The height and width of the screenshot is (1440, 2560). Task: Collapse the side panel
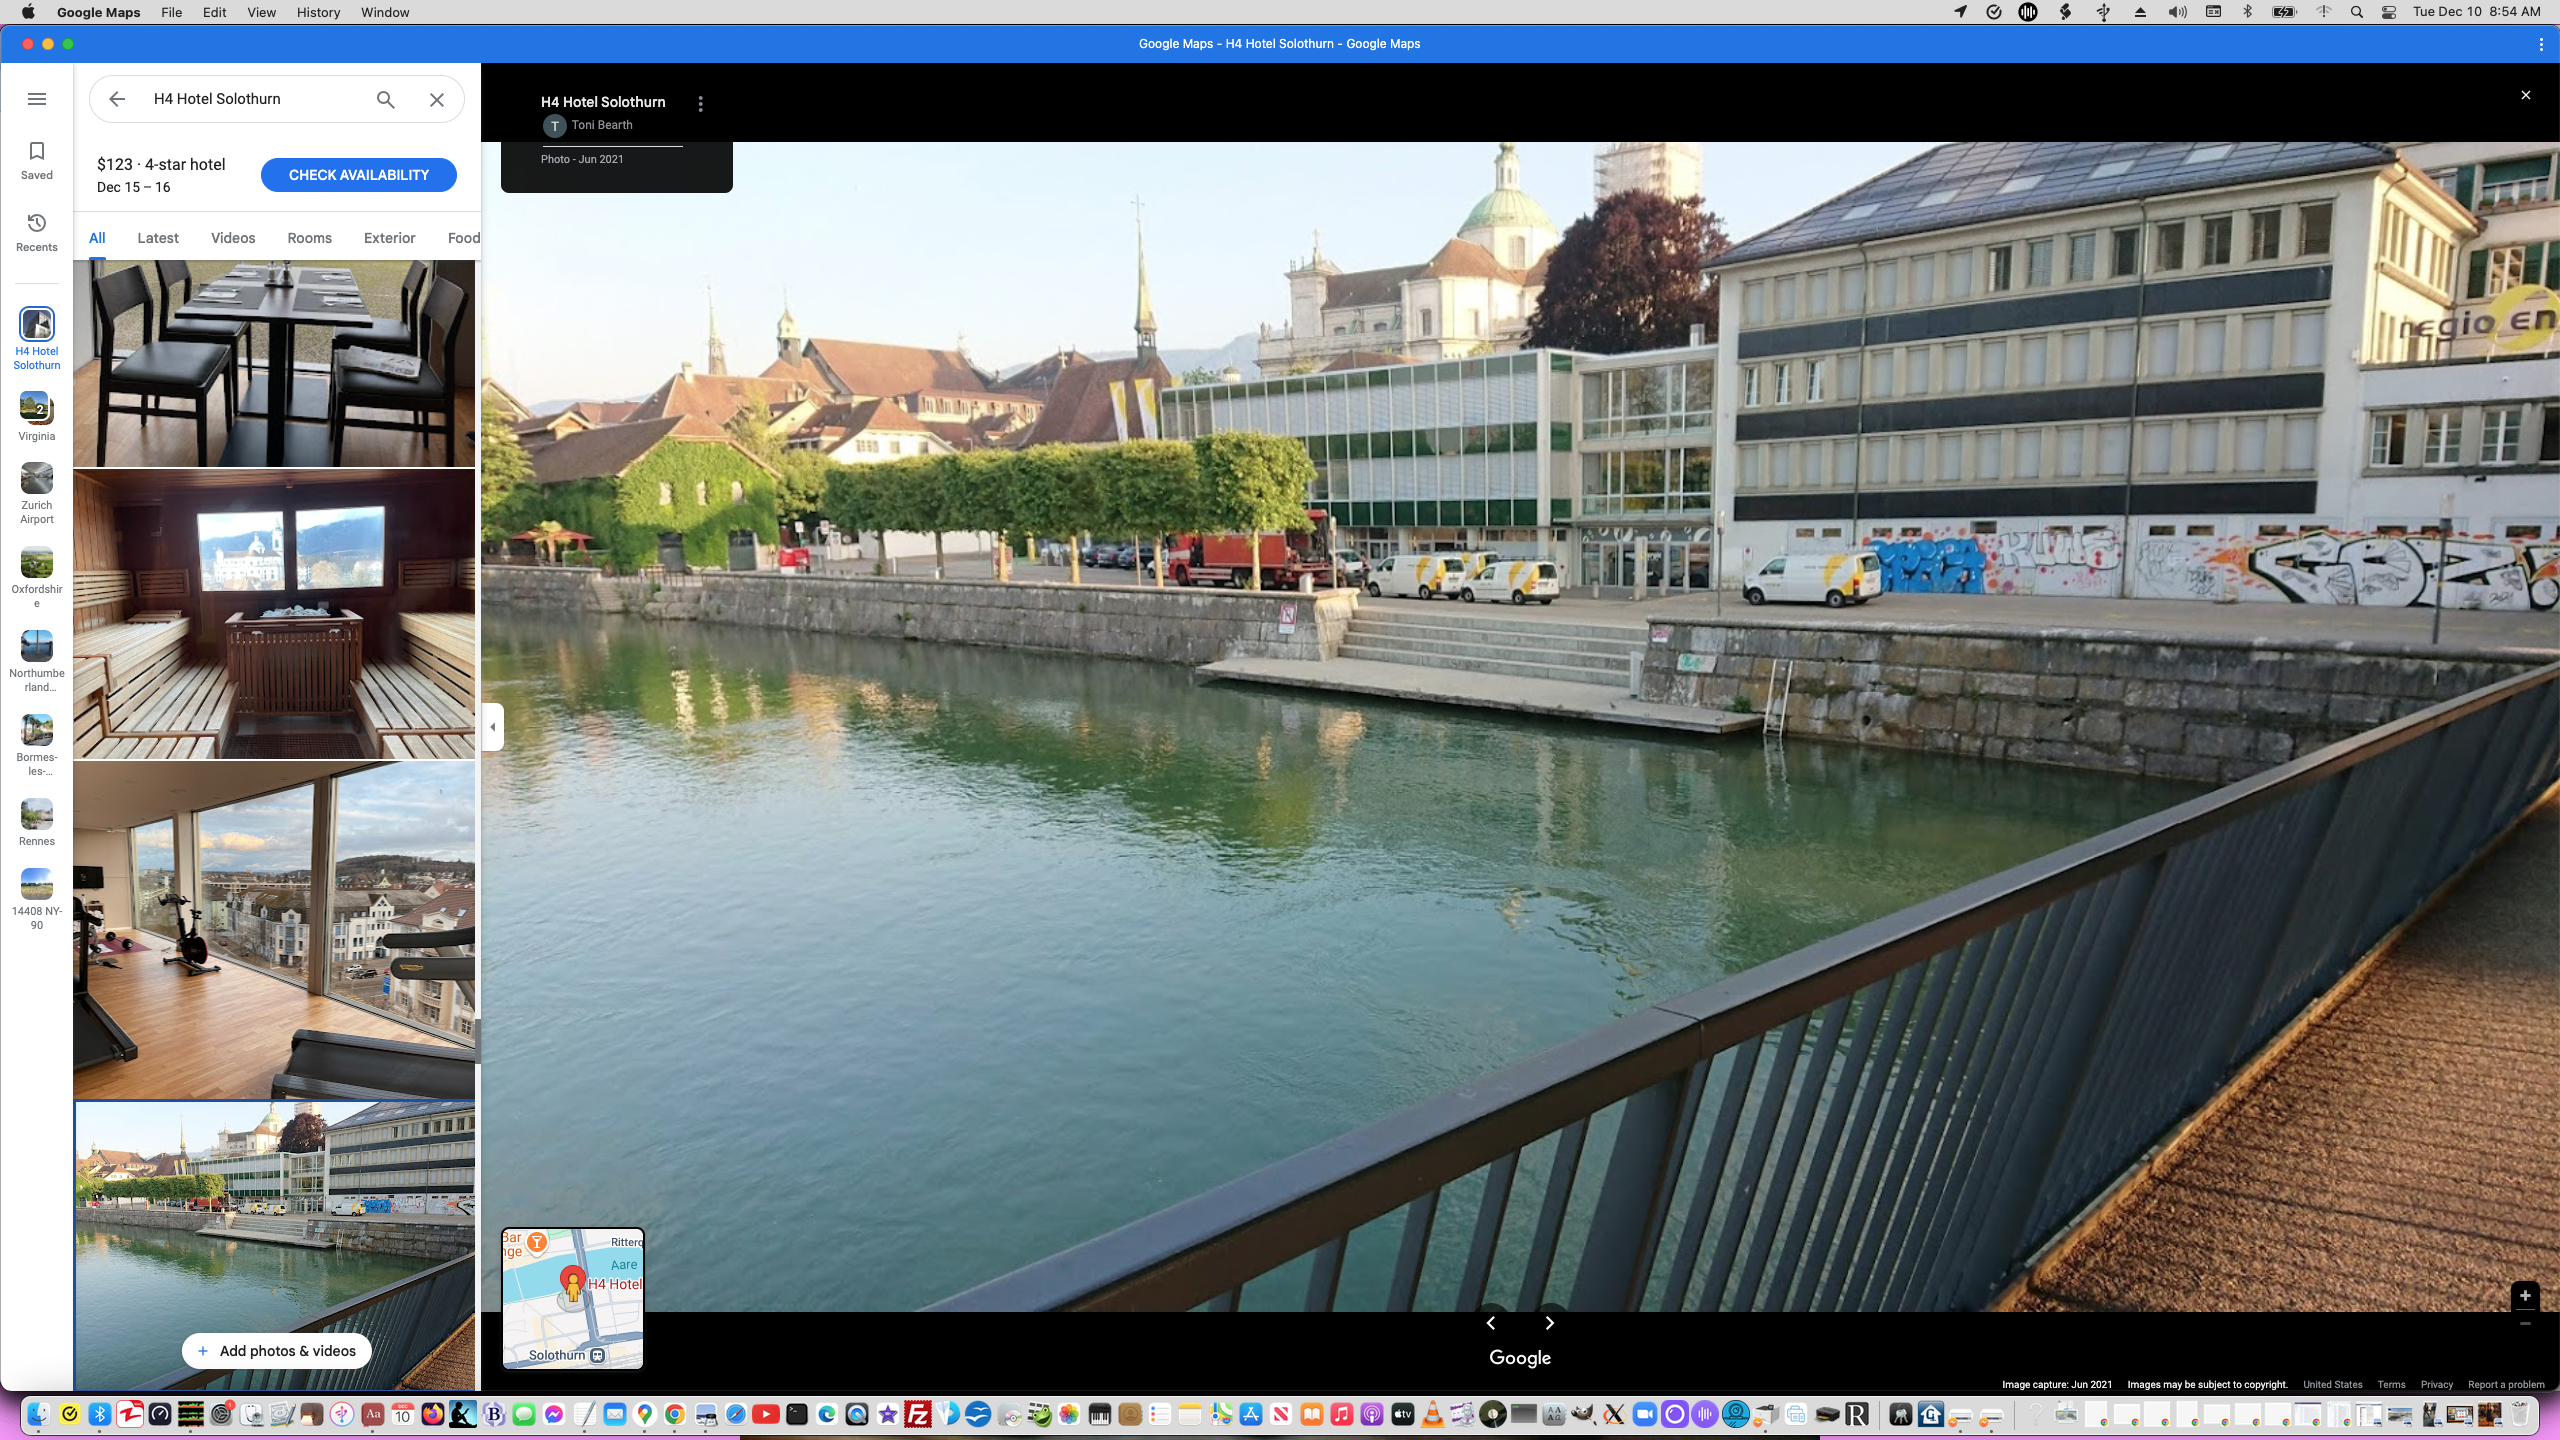[x=492, y=727]
